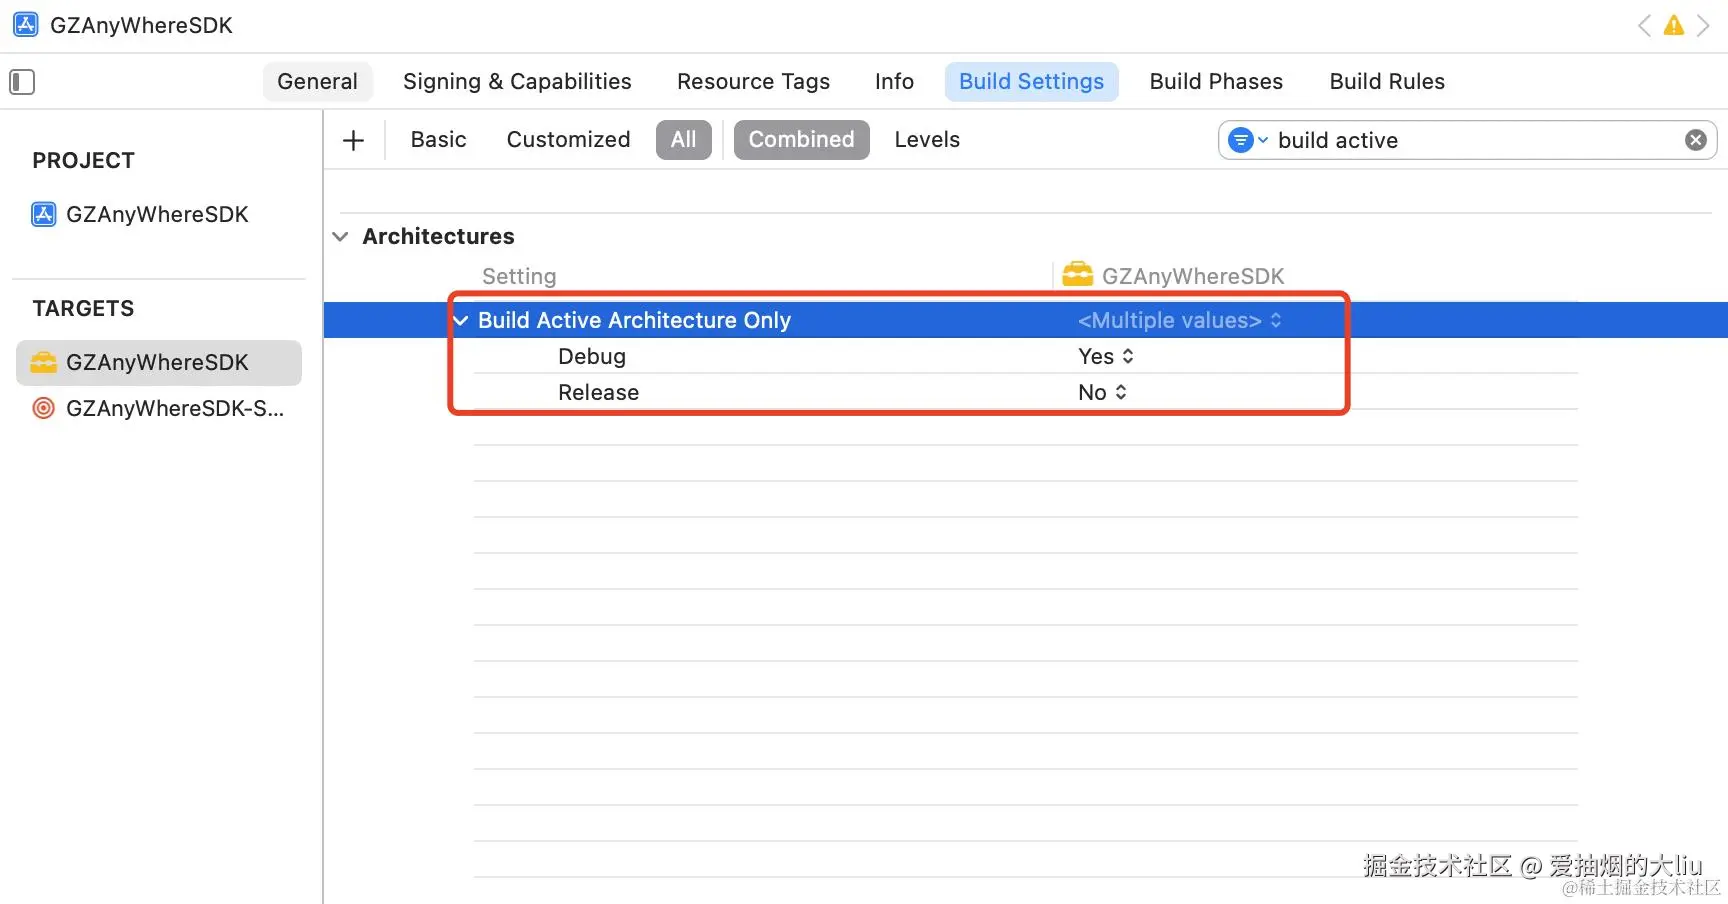
Task: Select the GZAnyWhereSDK target in TARGETS
Action: [159, 363]
